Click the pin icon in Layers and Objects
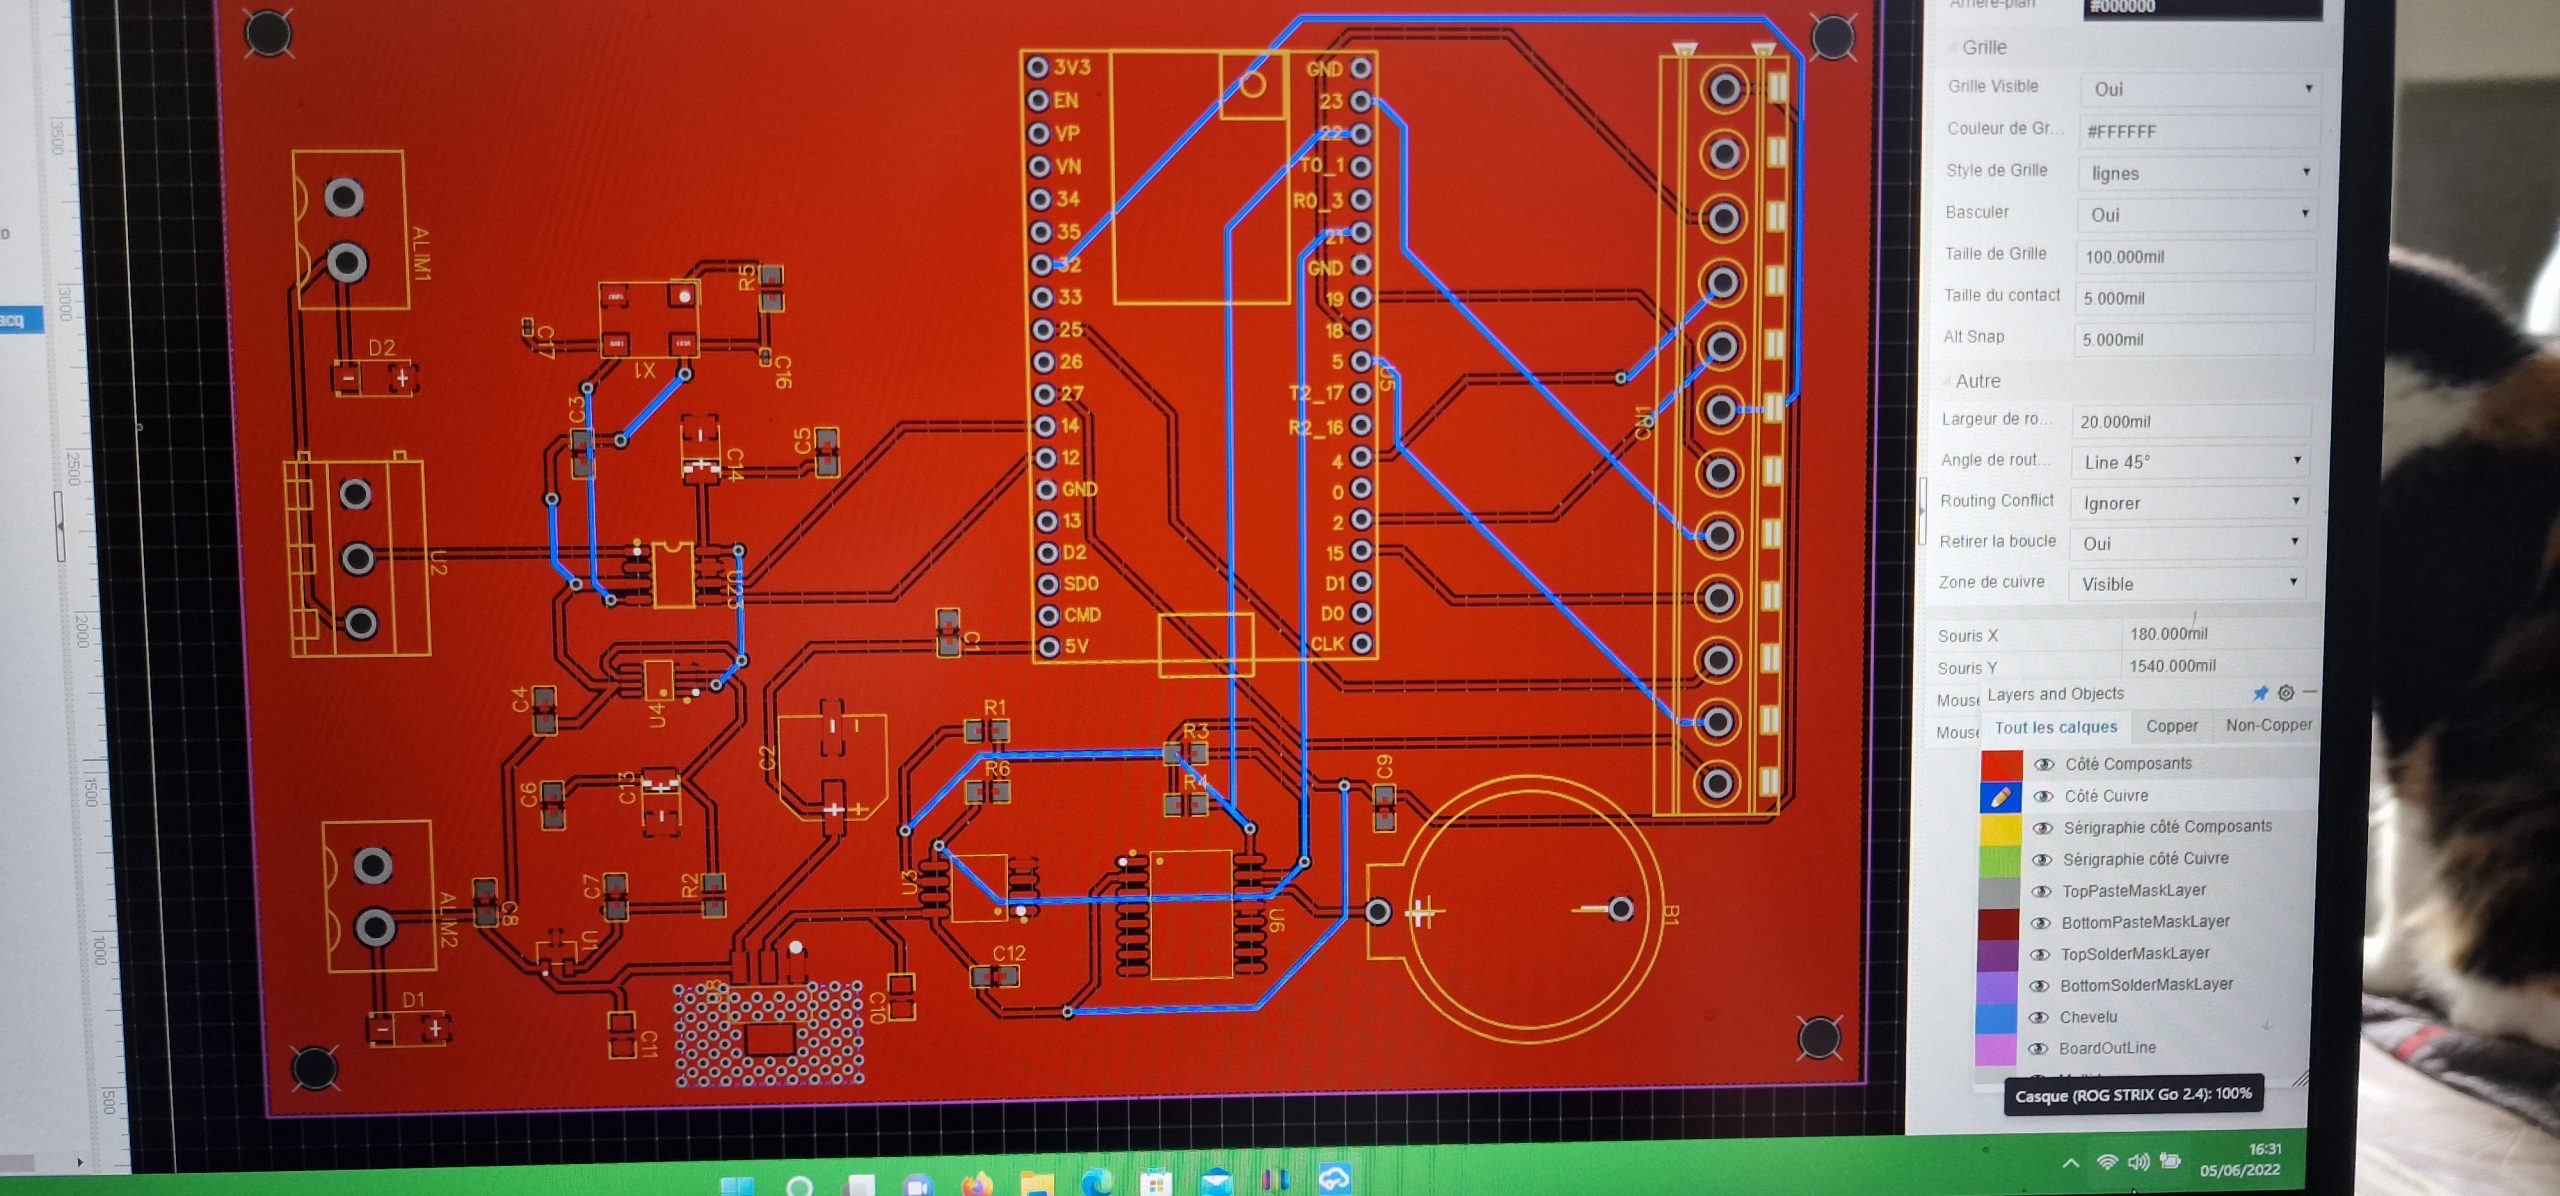Viewport: 2560px width, 1196px height. tap(2260, 693)
